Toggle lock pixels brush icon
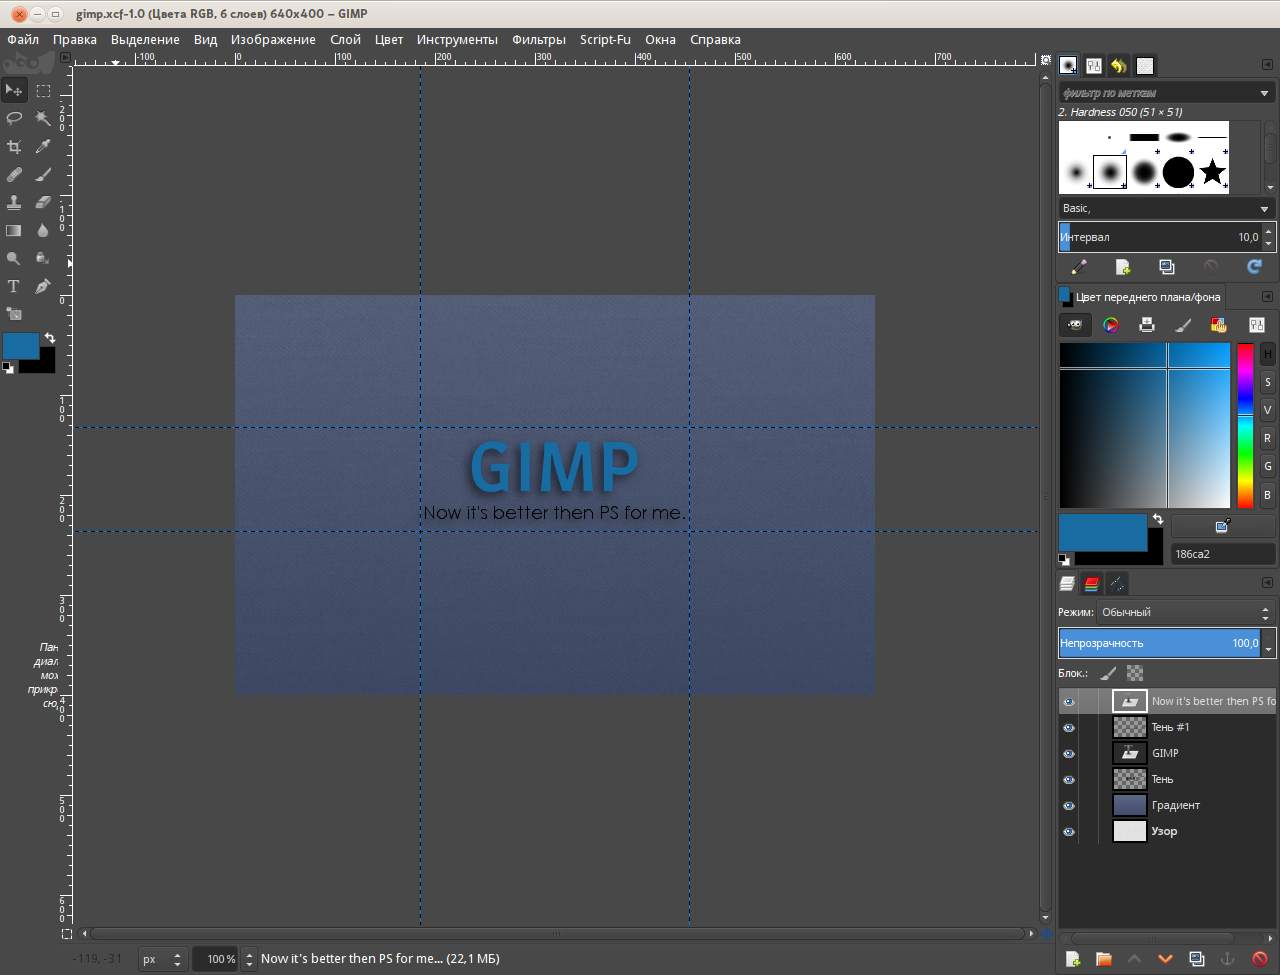The image size is (1280, 975). [1108, 673]
